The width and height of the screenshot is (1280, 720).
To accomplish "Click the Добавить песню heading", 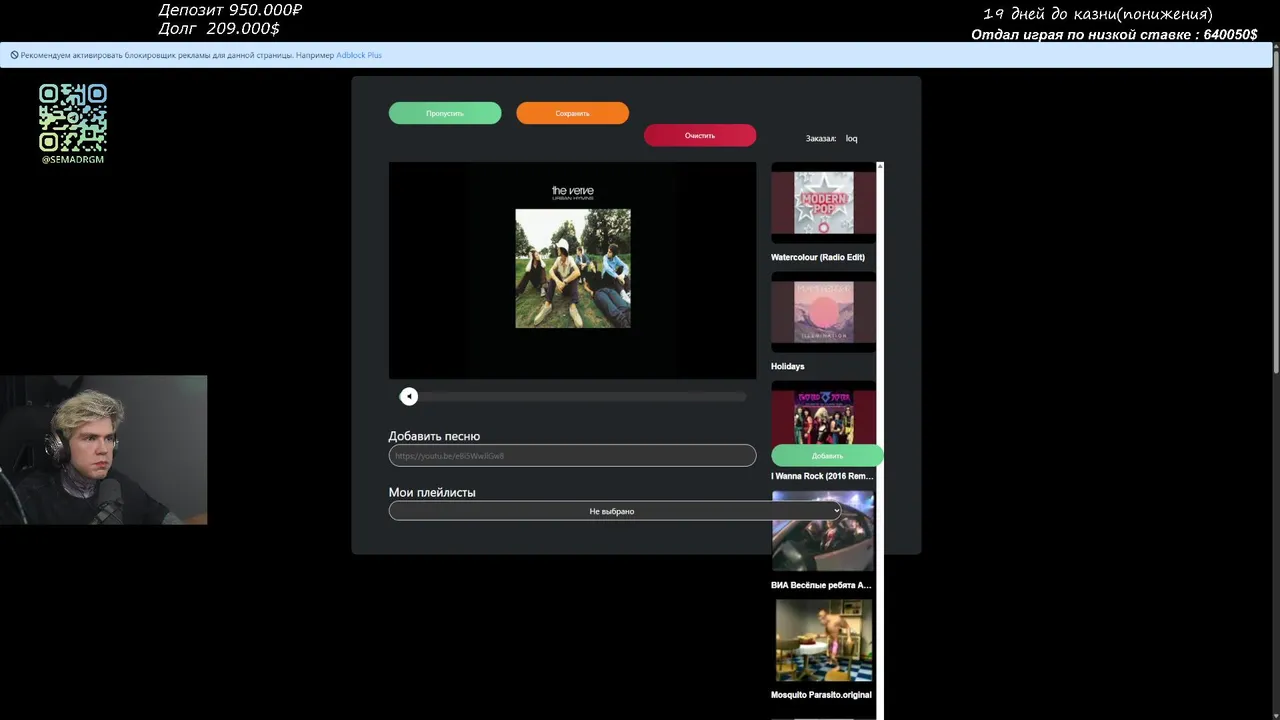I will pyautogui.click(x=434, y=436).
